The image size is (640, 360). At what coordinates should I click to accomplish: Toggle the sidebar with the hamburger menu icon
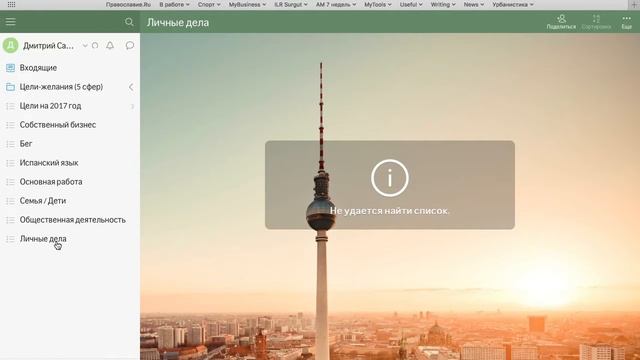click(x=11, y=22)
